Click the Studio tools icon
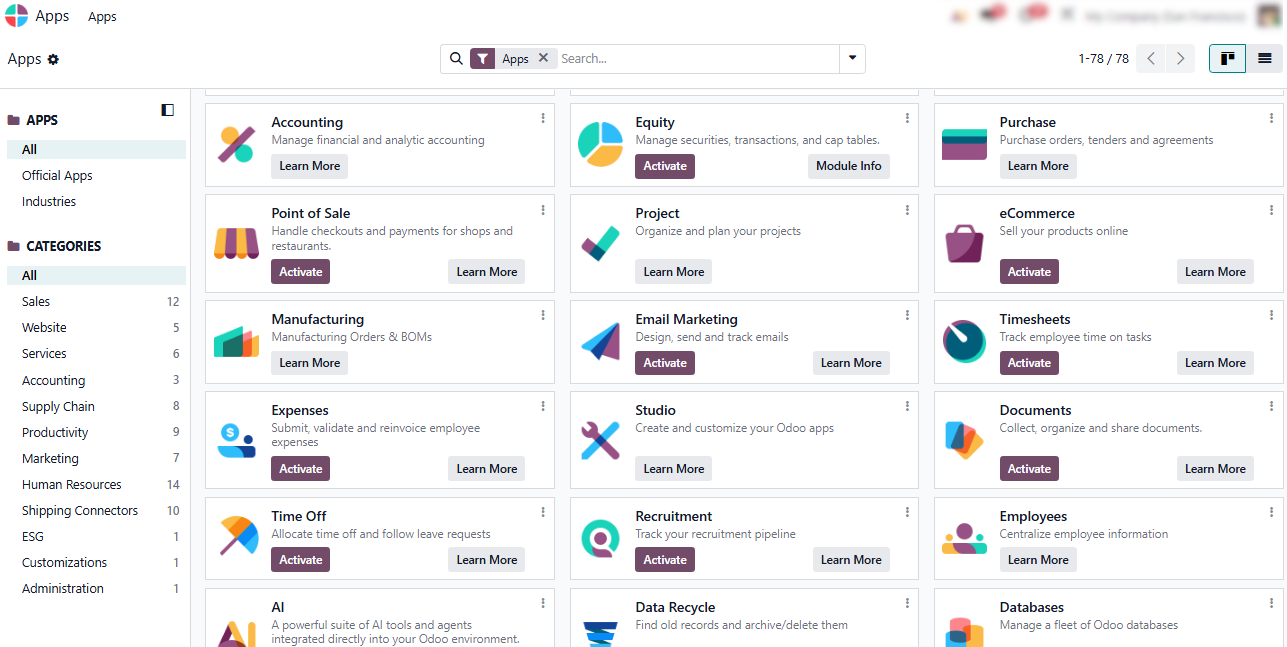This screenshot has height=647, width=1287. [x=601, y=440]
